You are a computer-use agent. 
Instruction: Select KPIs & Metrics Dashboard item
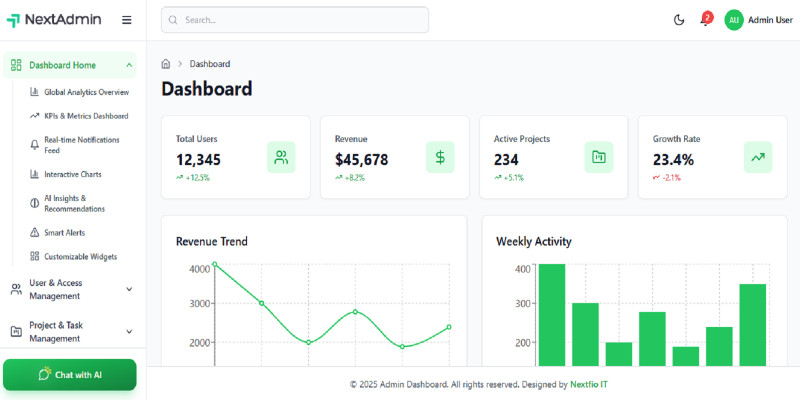[86, 116]
